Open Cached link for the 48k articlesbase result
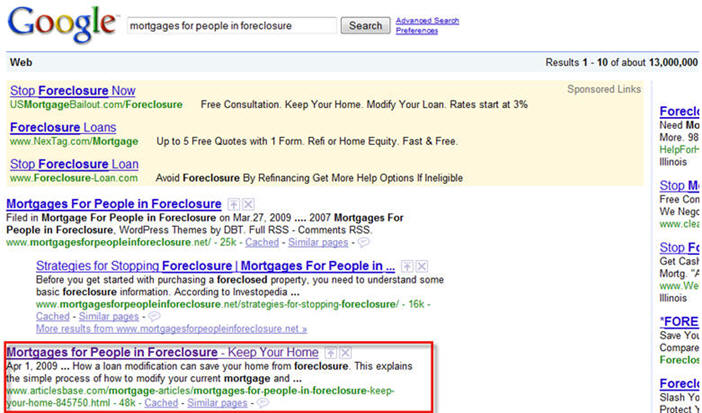The image size is (702, 413). pos(161,403)
